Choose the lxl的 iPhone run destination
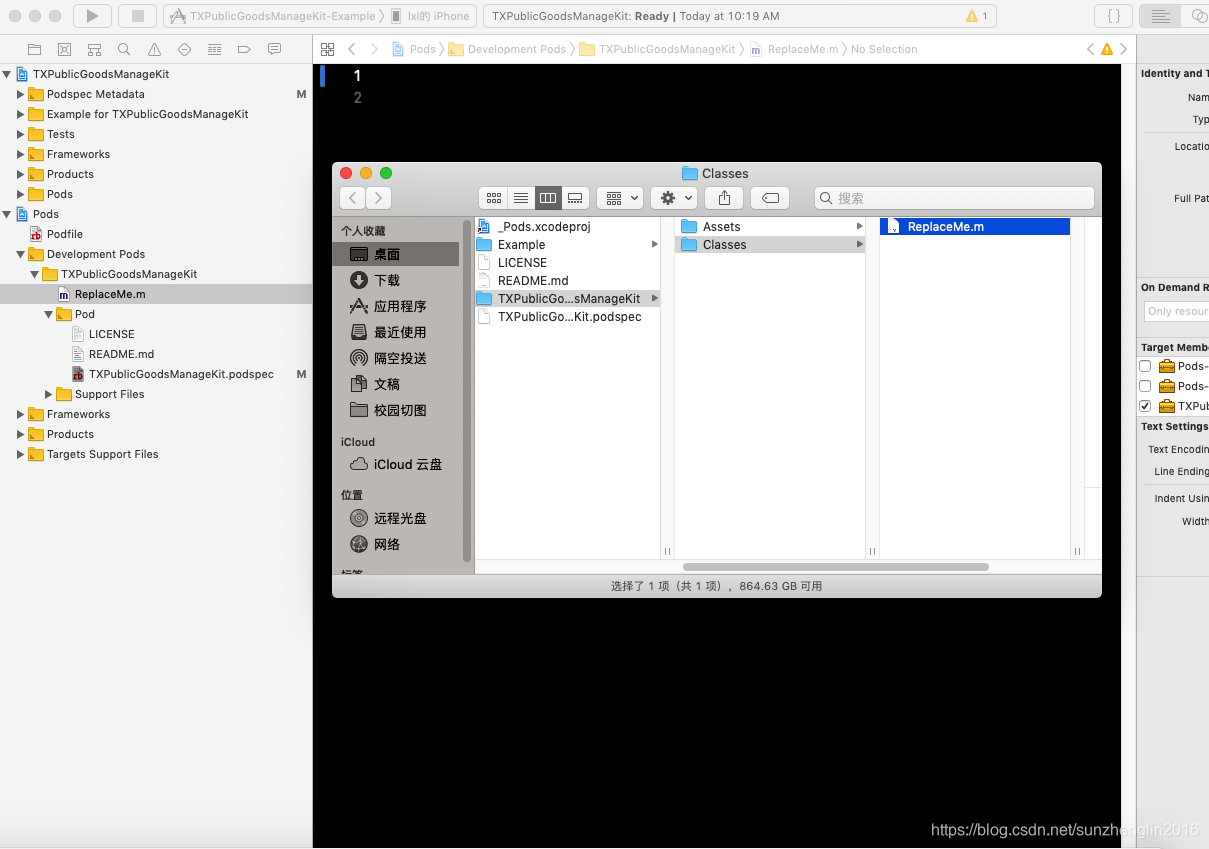The height and width of the screenshot is (849, 1209). tap(431, 16)
